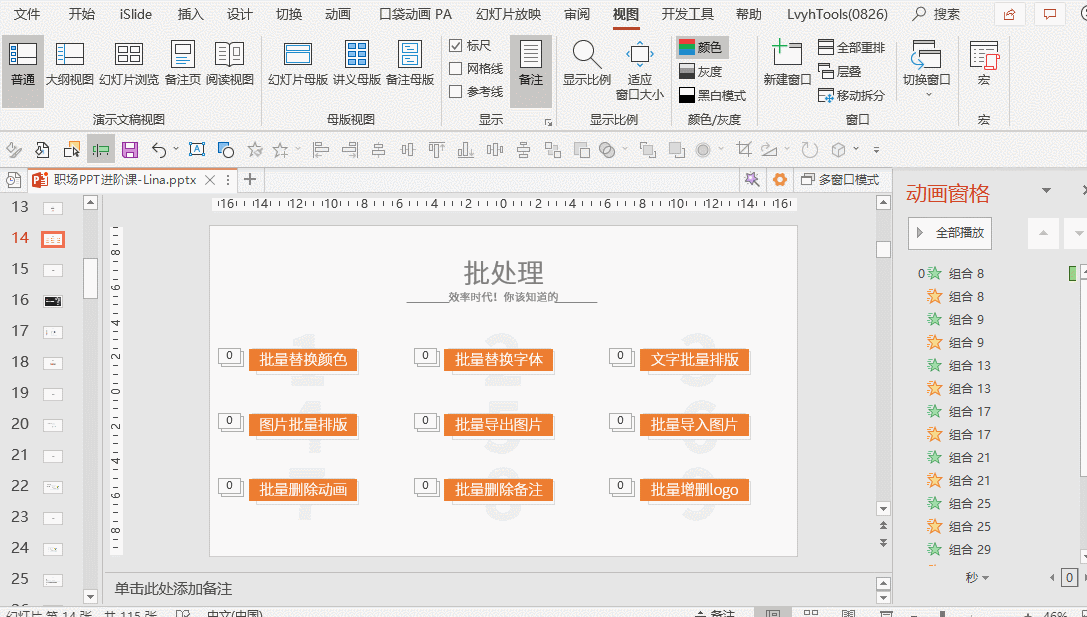The height and width of the screenshot is (617, 1087).
Task: Click the comments icon at top right
Action: tap(1050, 15)
